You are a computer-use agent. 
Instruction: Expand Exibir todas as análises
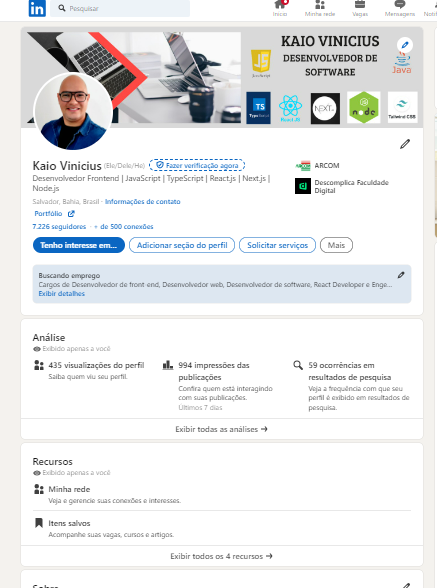(222, 429)
